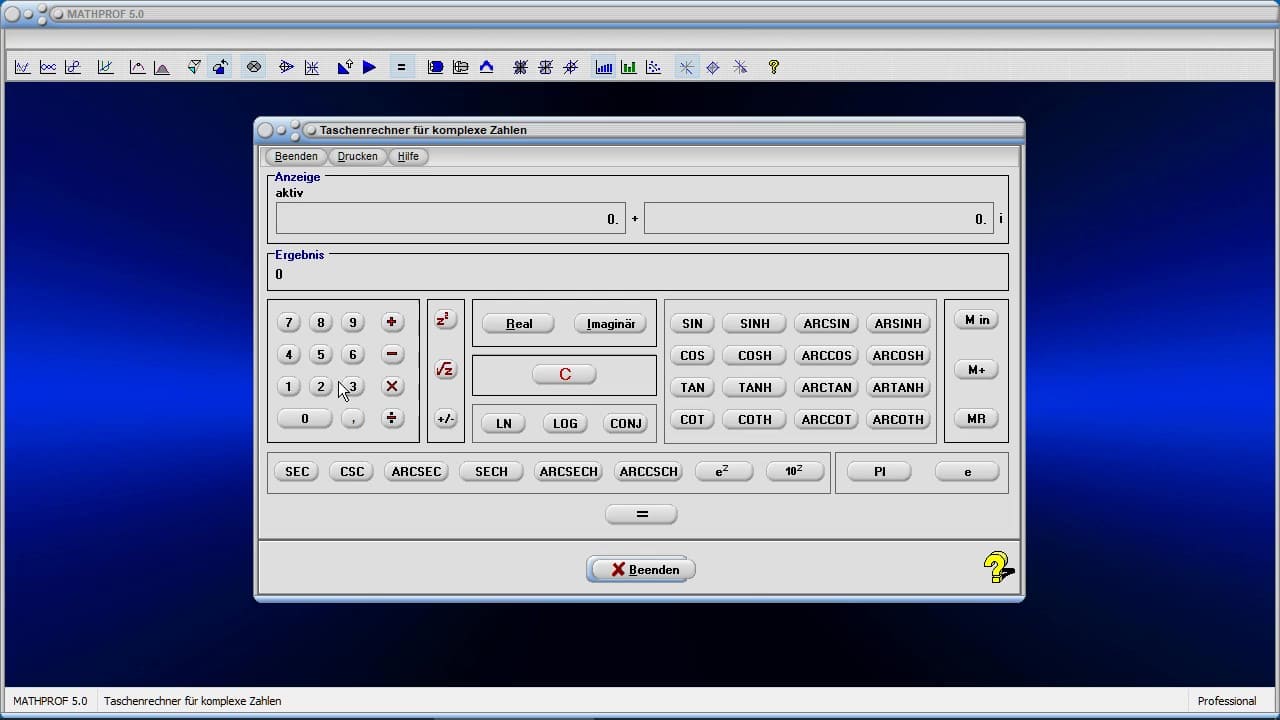Click the blue play arrow toolbar icon
1280x720 pixels.
coord(369,67)
